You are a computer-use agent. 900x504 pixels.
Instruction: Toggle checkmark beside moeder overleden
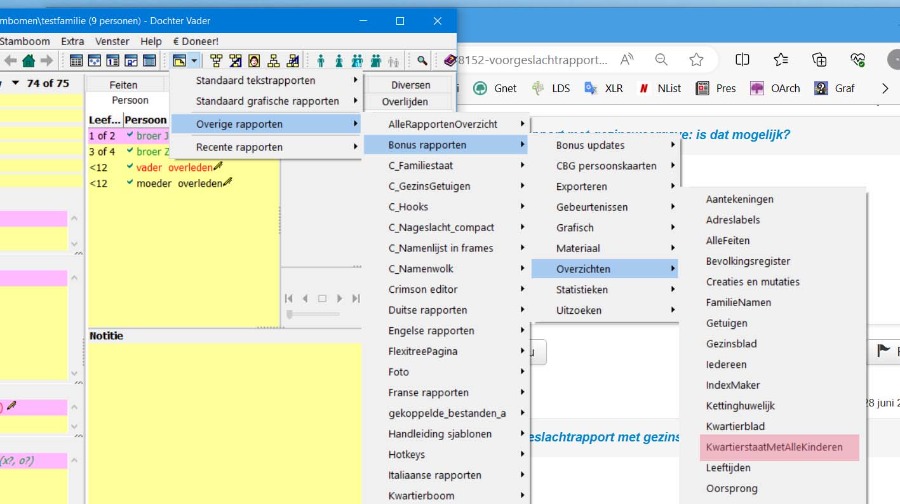130,183
